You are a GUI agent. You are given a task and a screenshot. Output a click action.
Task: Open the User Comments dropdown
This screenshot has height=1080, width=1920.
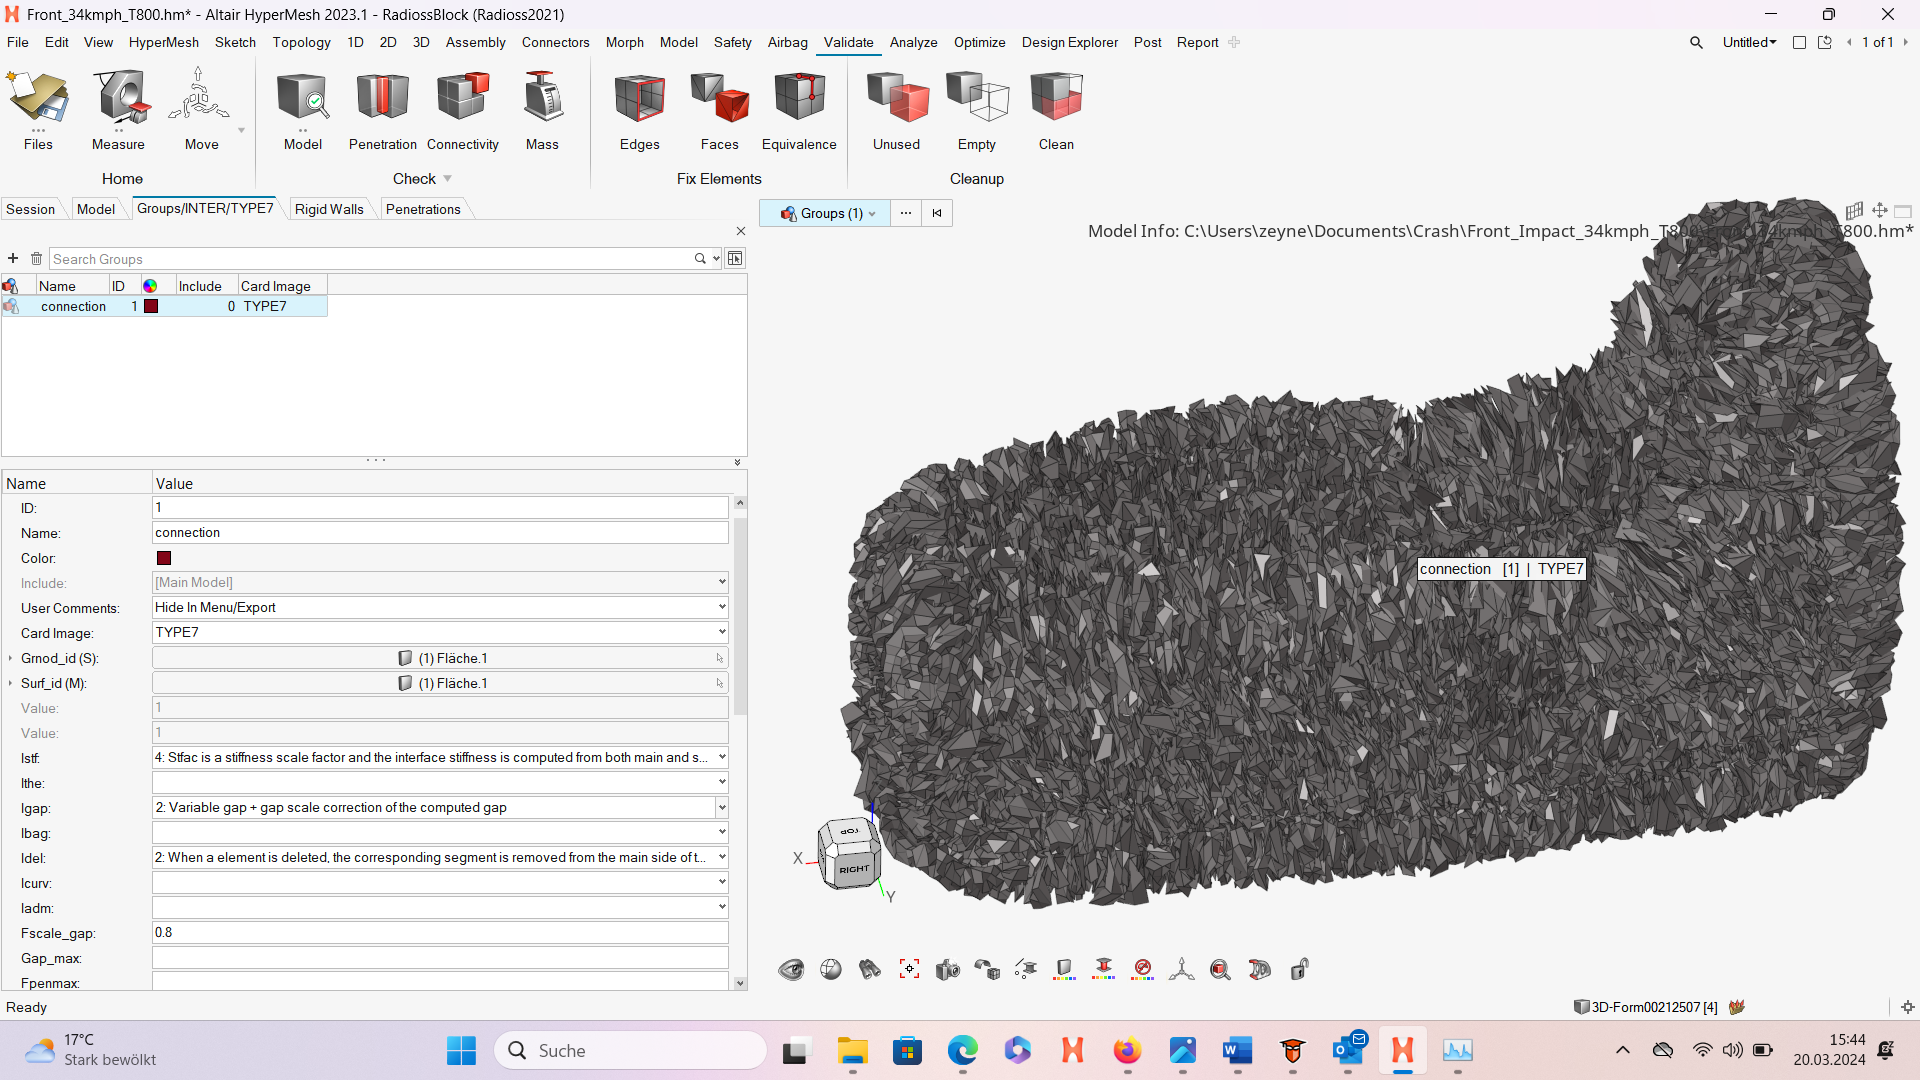click(722, 608)
